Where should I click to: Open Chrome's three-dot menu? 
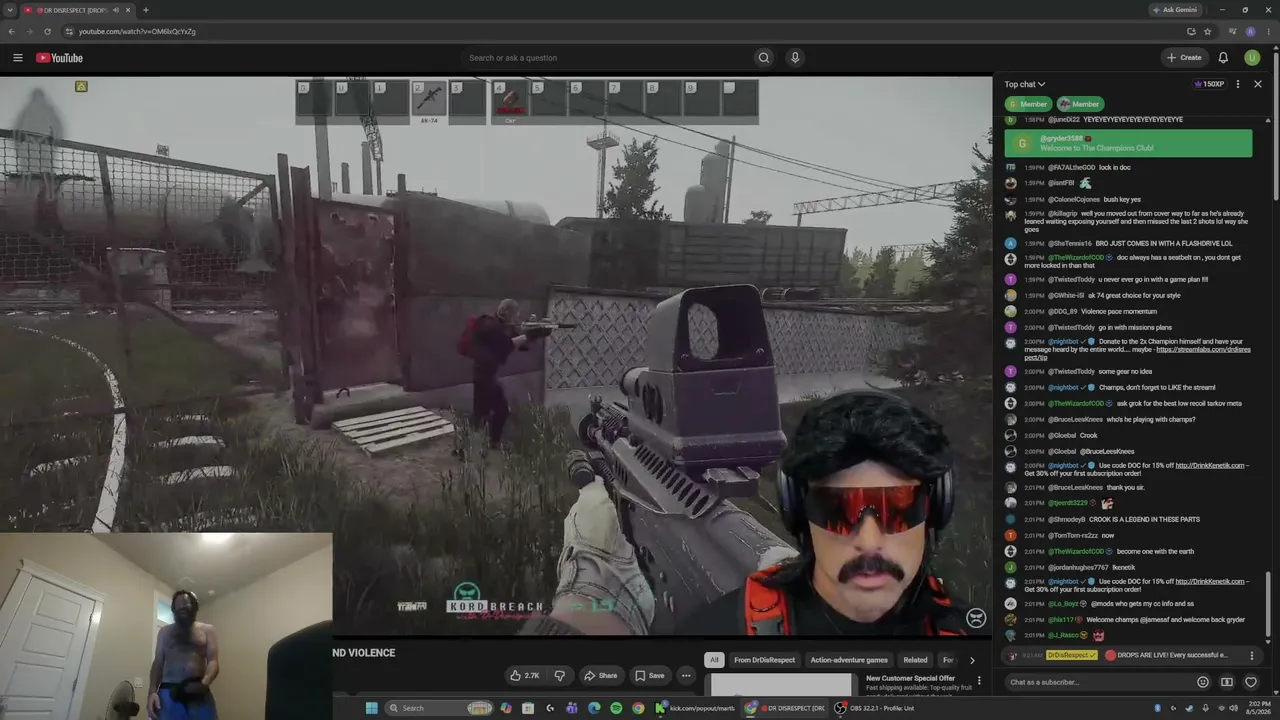(x=1267, y=31)
